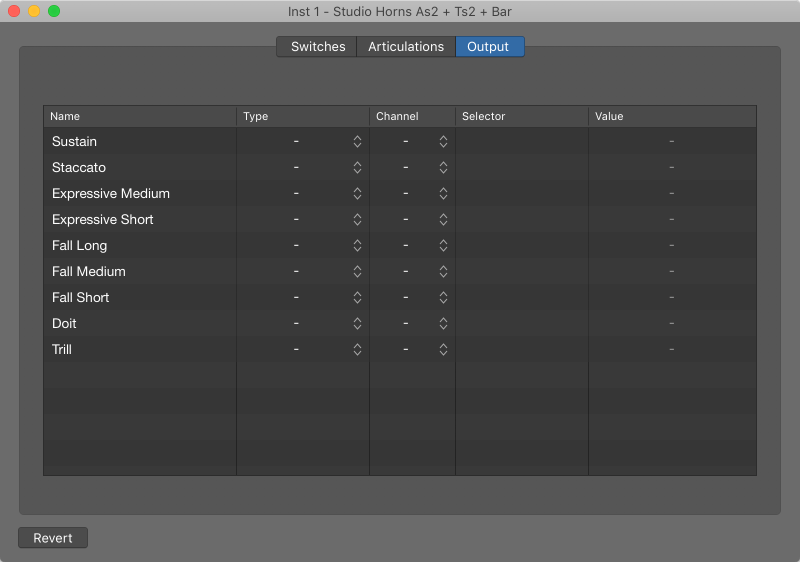
Task: Switch to the Switches tab
Action: pyautogui.click(x=317, y=47)
